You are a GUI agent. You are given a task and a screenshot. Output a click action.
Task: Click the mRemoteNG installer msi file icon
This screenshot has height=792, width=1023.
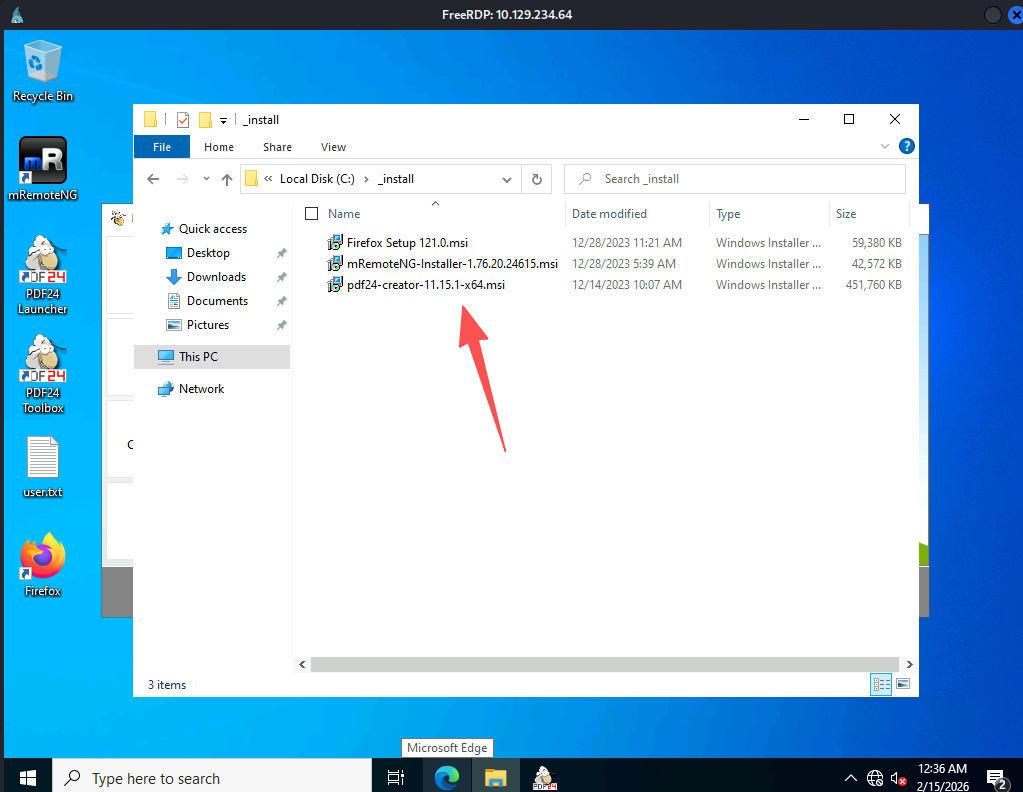click(x=335, y=264)
